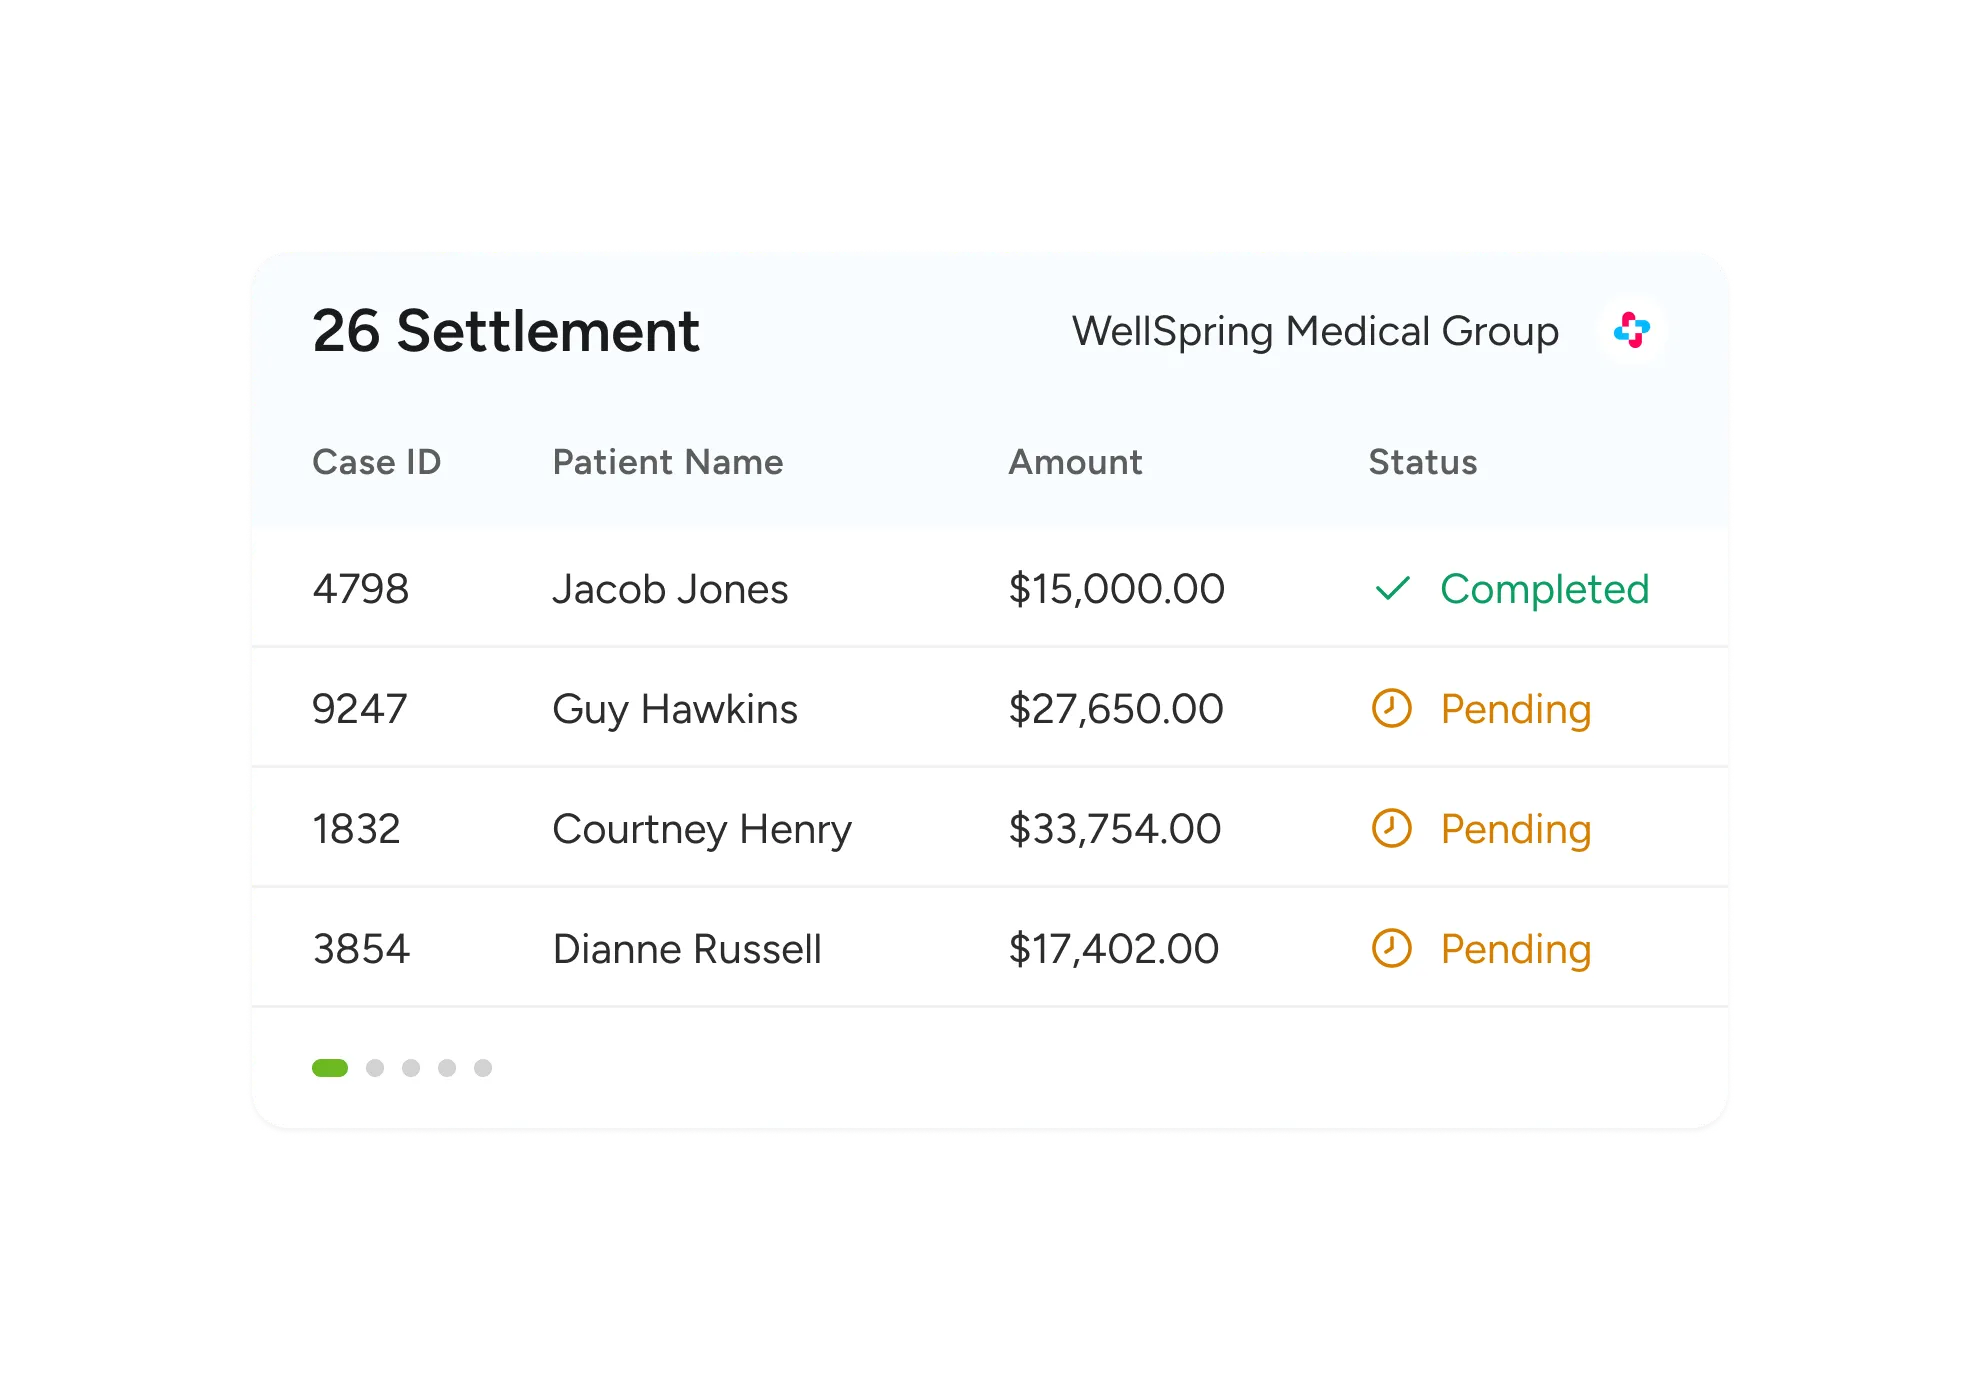Sort by the Amount column header
Viewport: 1980px width, 1380px height.
(x=1075, y=462)
